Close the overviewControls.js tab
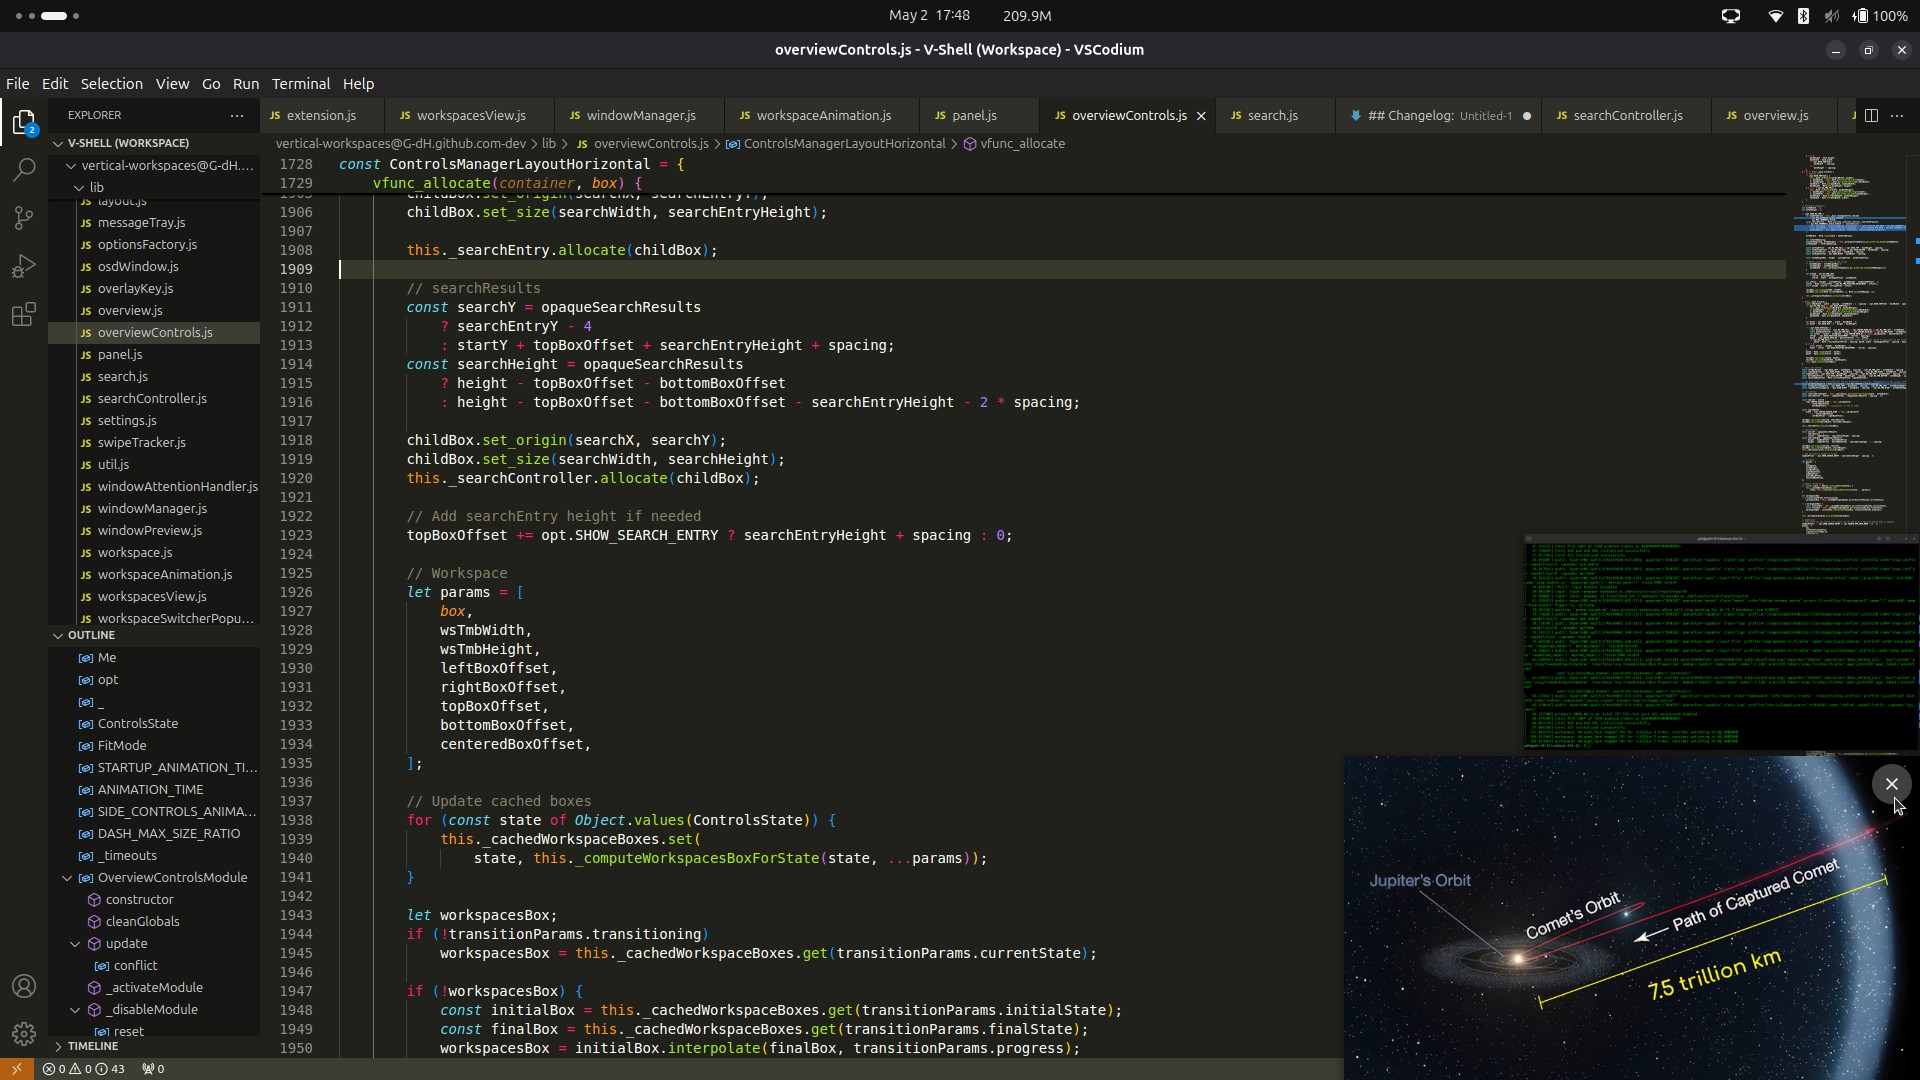The height and width of the screenshot is (1080, 1920). pos(1201,116)
